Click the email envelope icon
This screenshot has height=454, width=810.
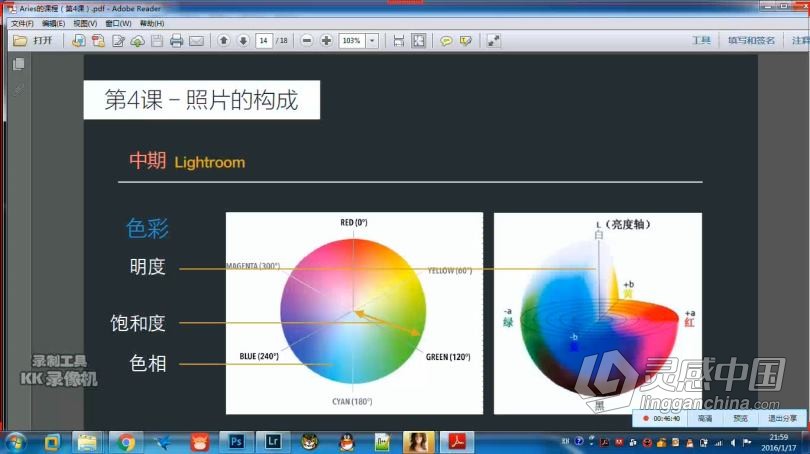click(196, 41)
